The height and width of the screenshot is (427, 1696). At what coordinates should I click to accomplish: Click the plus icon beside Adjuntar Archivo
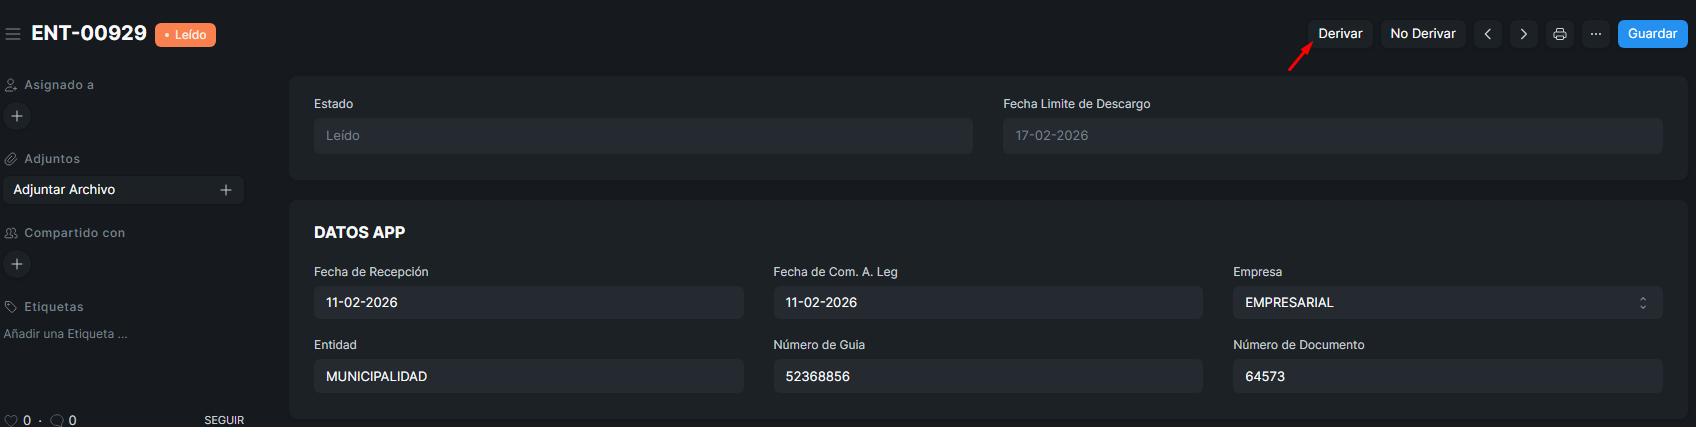226,190
